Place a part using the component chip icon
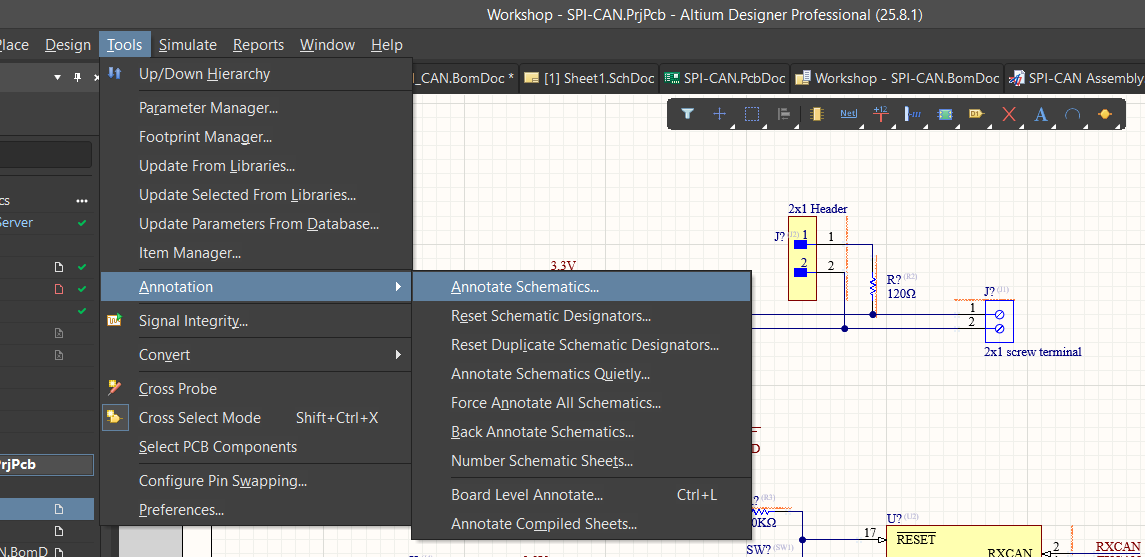1145x557 pixels. [x=816, y=114]
